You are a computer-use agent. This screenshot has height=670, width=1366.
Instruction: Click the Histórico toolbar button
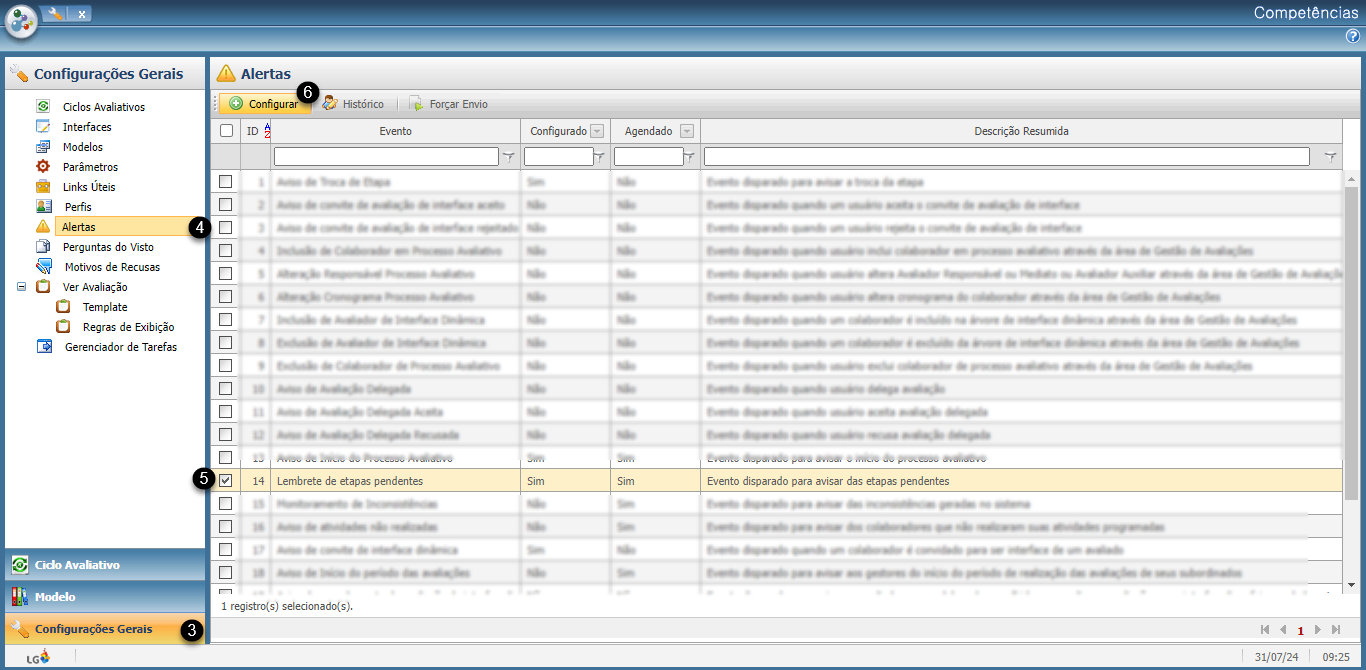click(x=353, y=103)
